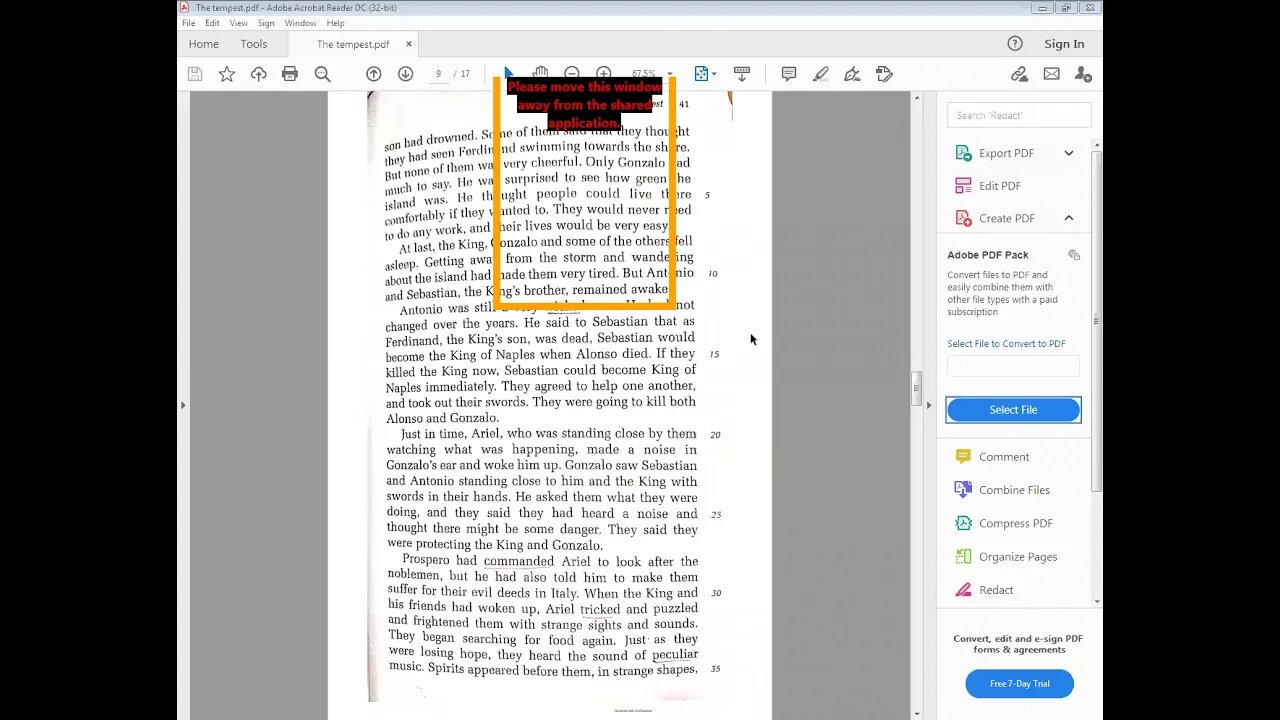Image resolution: width=1280 pixels, height=720 pixels.
Task: Click the search tools field
Action: coord(1019,115)
